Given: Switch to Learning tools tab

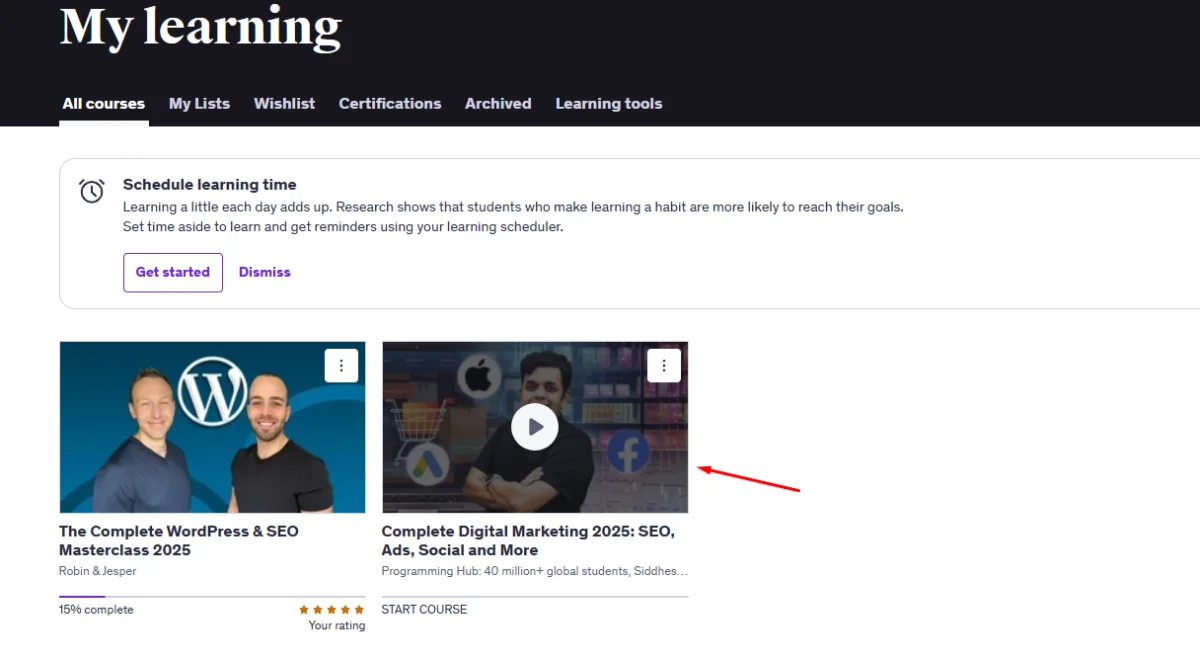Looking at the screenshot, I should (609, 103).
